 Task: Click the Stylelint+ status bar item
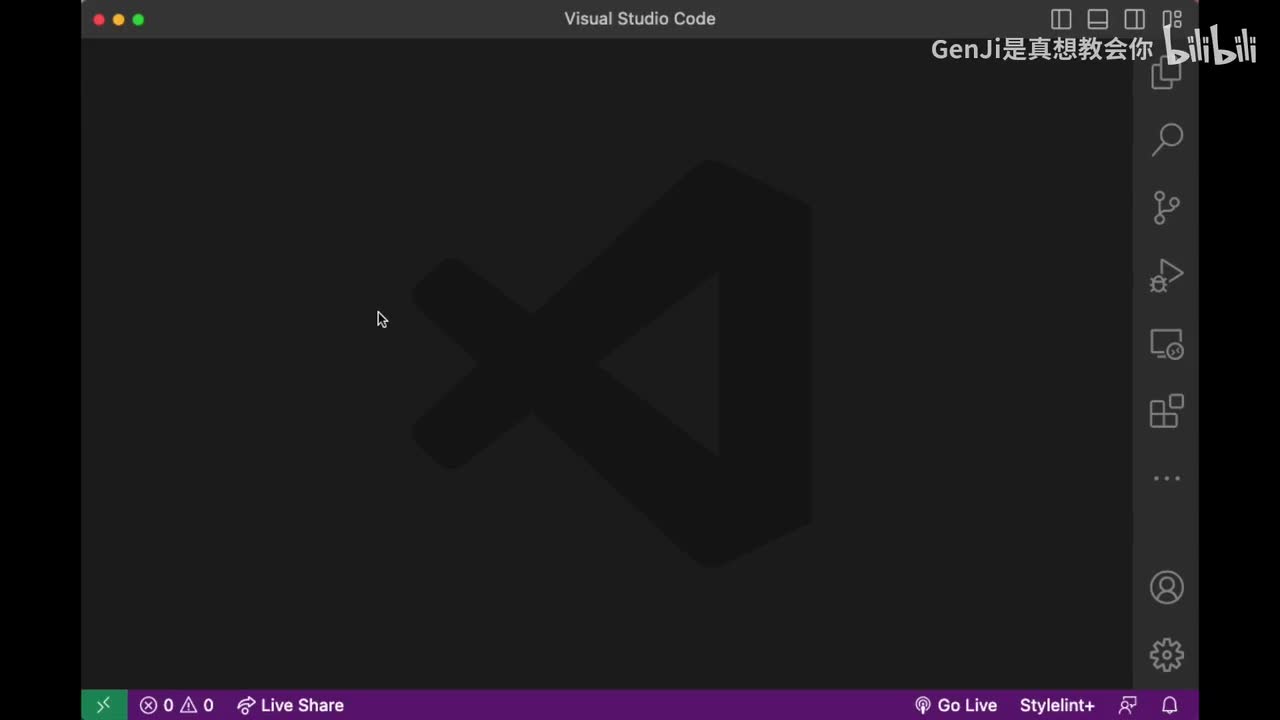[1057, 705]
